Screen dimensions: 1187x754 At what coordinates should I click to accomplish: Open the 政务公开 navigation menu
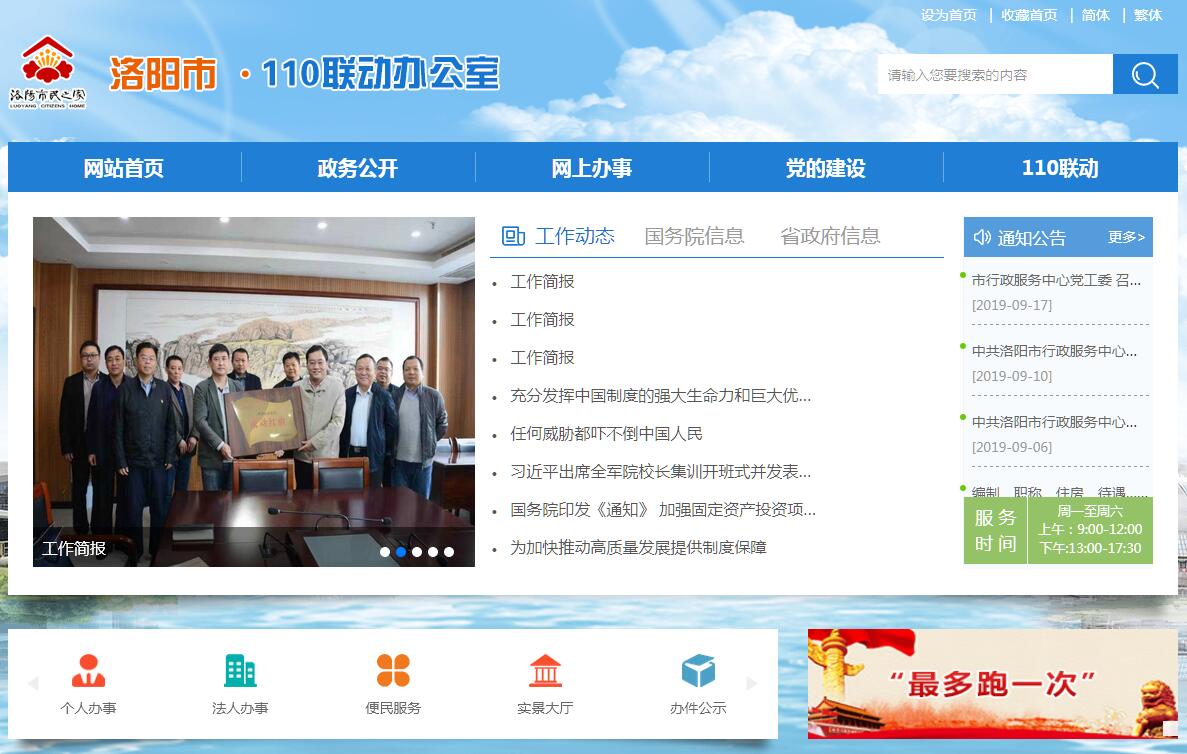pyautogui.click(x=358, y=168)
